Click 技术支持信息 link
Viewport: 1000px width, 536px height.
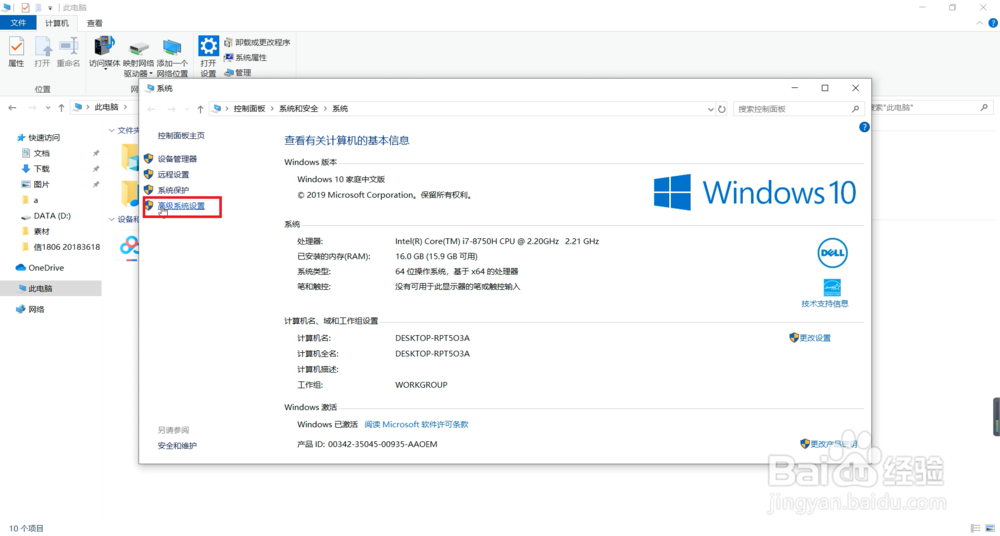(825, 304)
